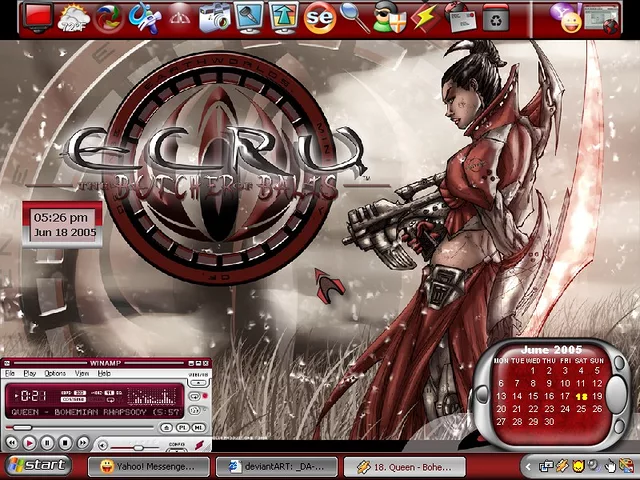
Task: Open Winamp's File menu
Action: click(10, 373)
